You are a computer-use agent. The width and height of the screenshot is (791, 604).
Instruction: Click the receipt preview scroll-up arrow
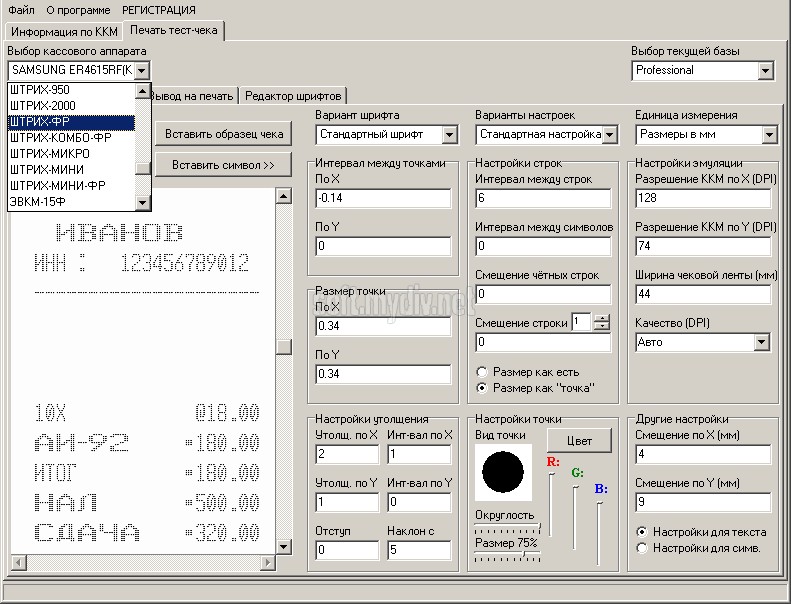coord(284,195)
